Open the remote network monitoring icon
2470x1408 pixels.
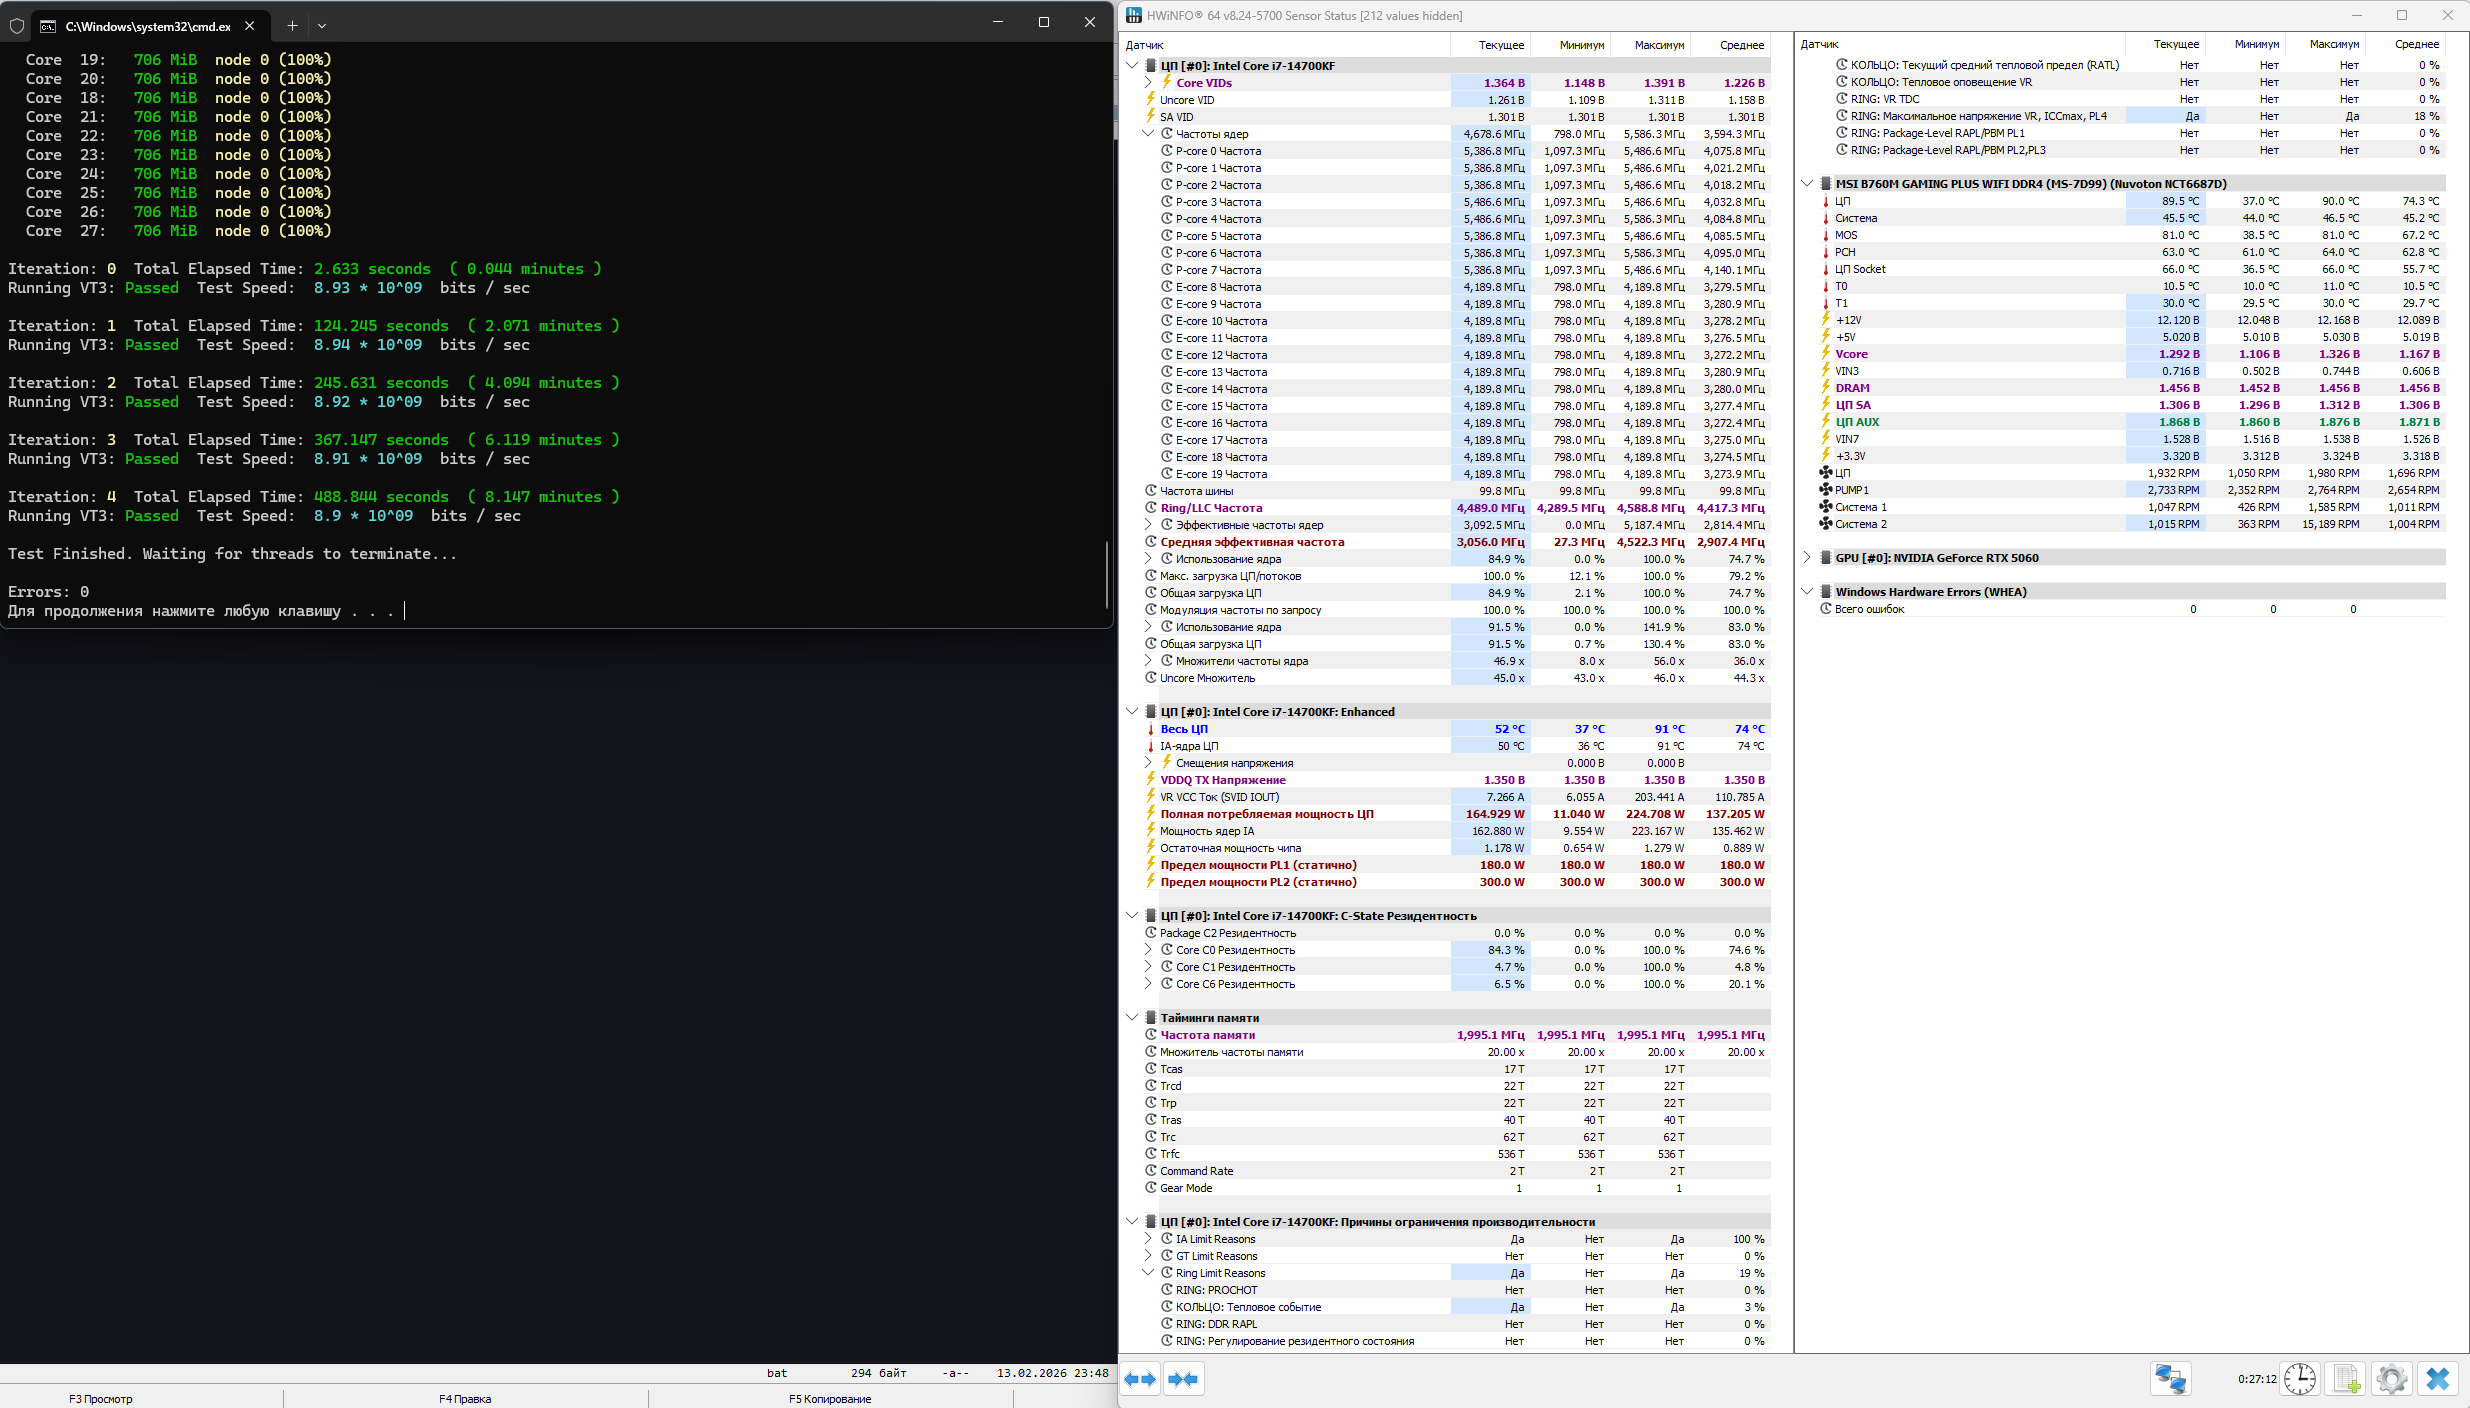[2170, 1379]
